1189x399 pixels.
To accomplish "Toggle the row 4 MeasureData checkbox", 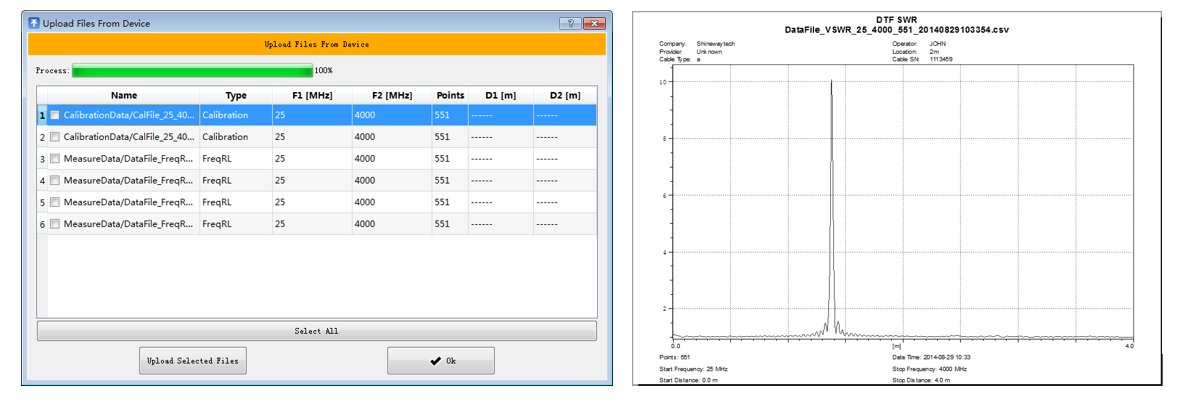I will tap(55, 181).
